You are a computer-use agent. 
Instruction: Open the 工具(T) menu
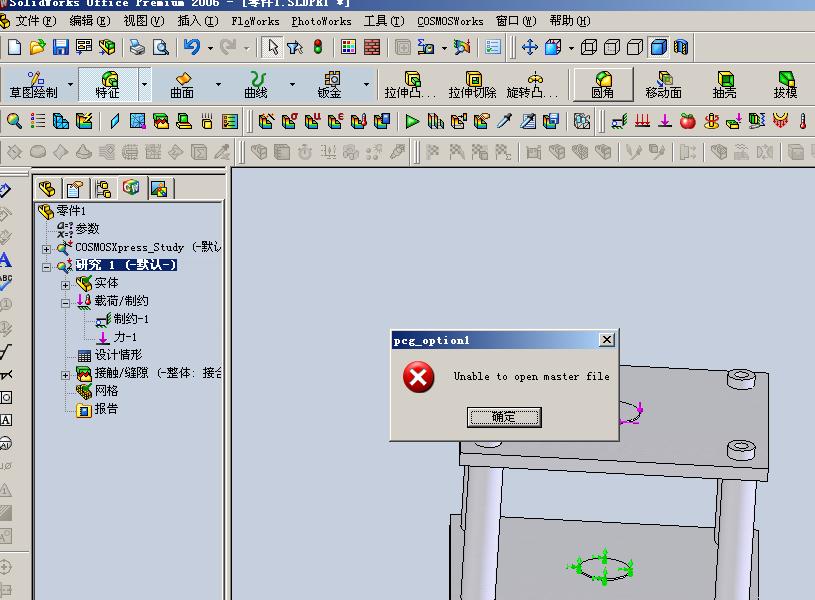click(x=384, y=21)
